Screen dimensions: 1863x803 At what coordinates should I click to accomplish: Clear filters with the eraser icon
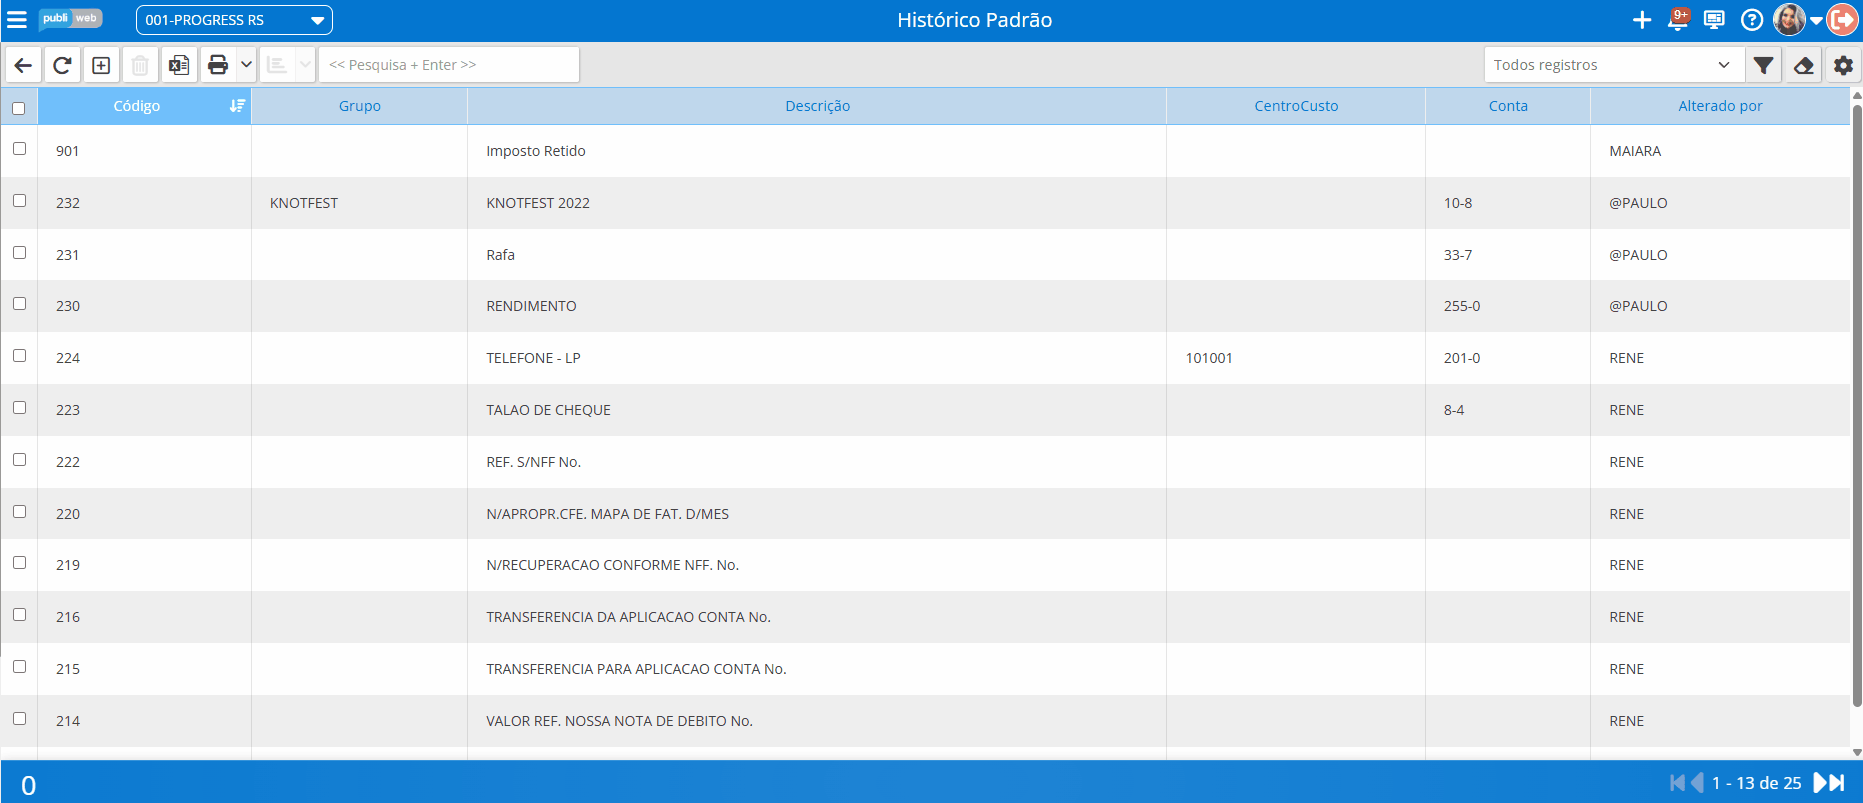coord(1803,65)
